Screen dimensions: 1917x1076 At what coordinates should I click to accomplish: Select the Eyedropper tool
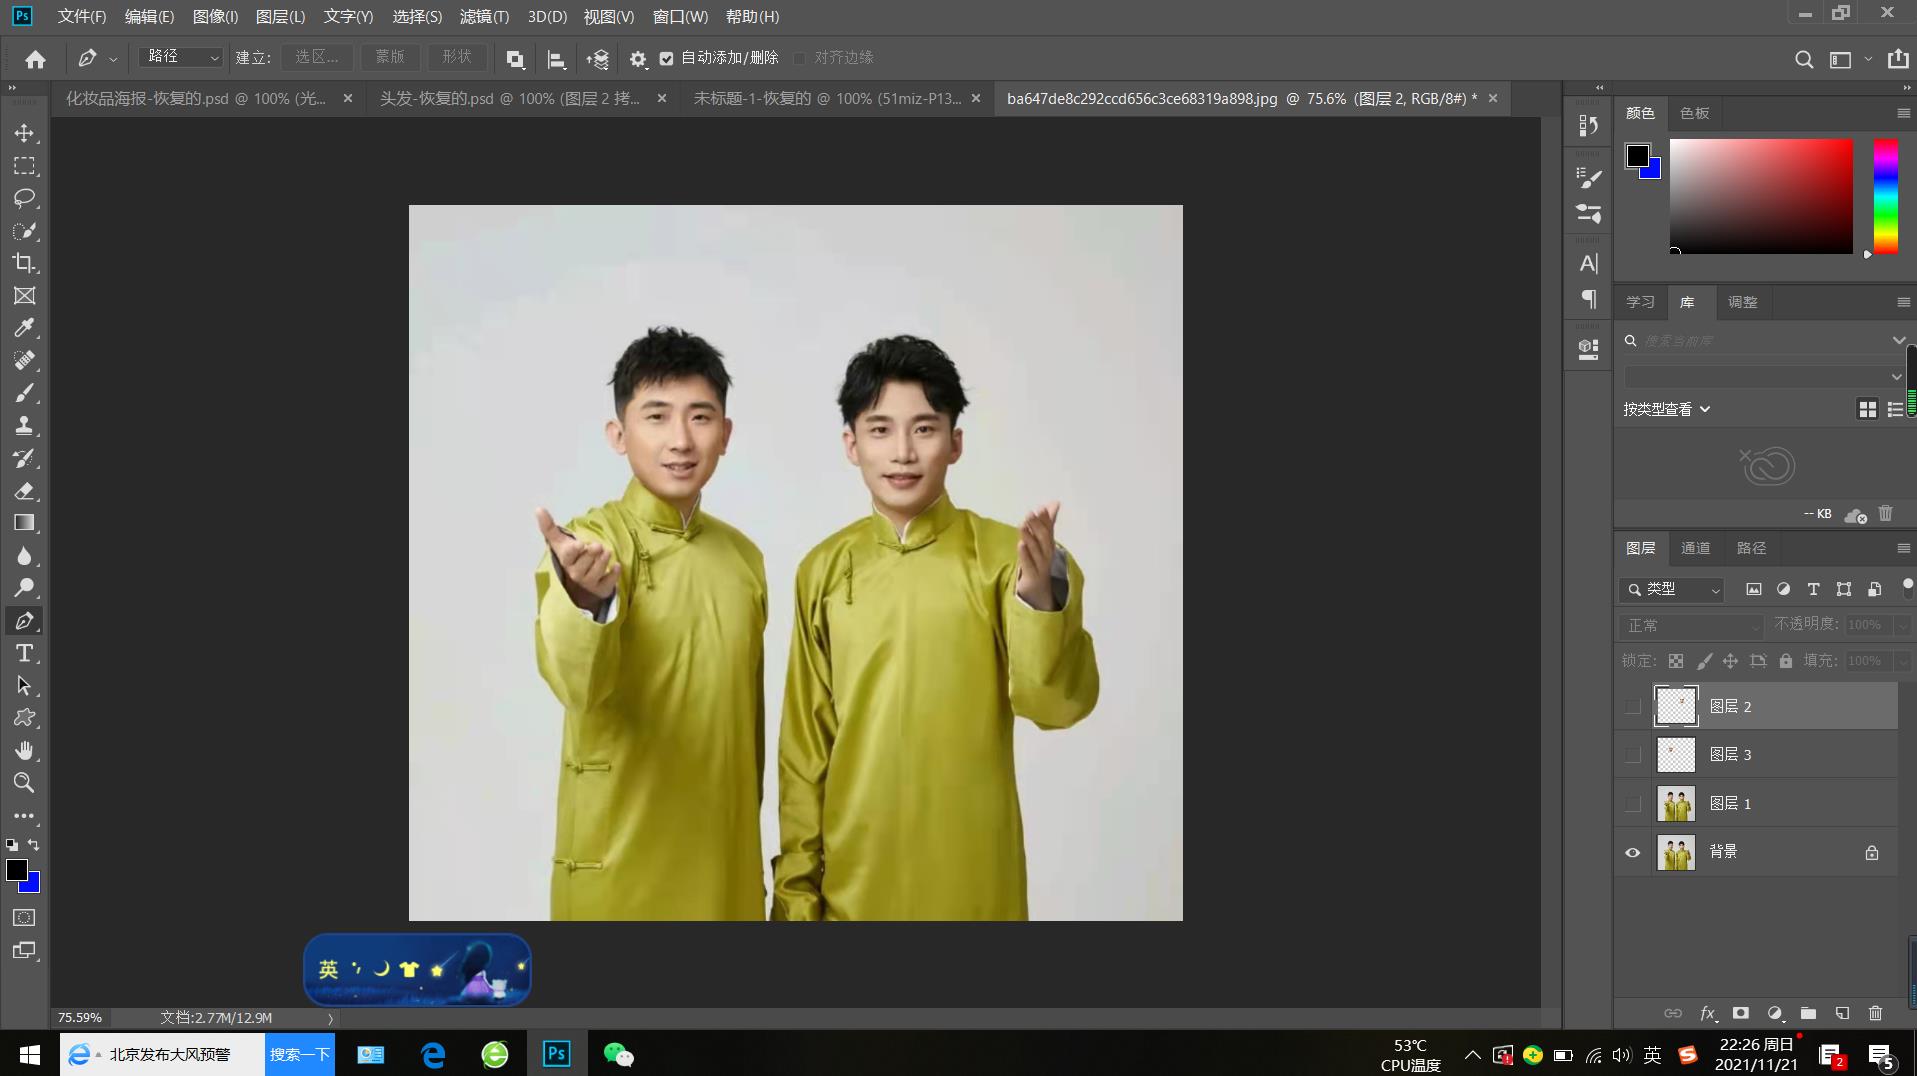pos(24,328)
